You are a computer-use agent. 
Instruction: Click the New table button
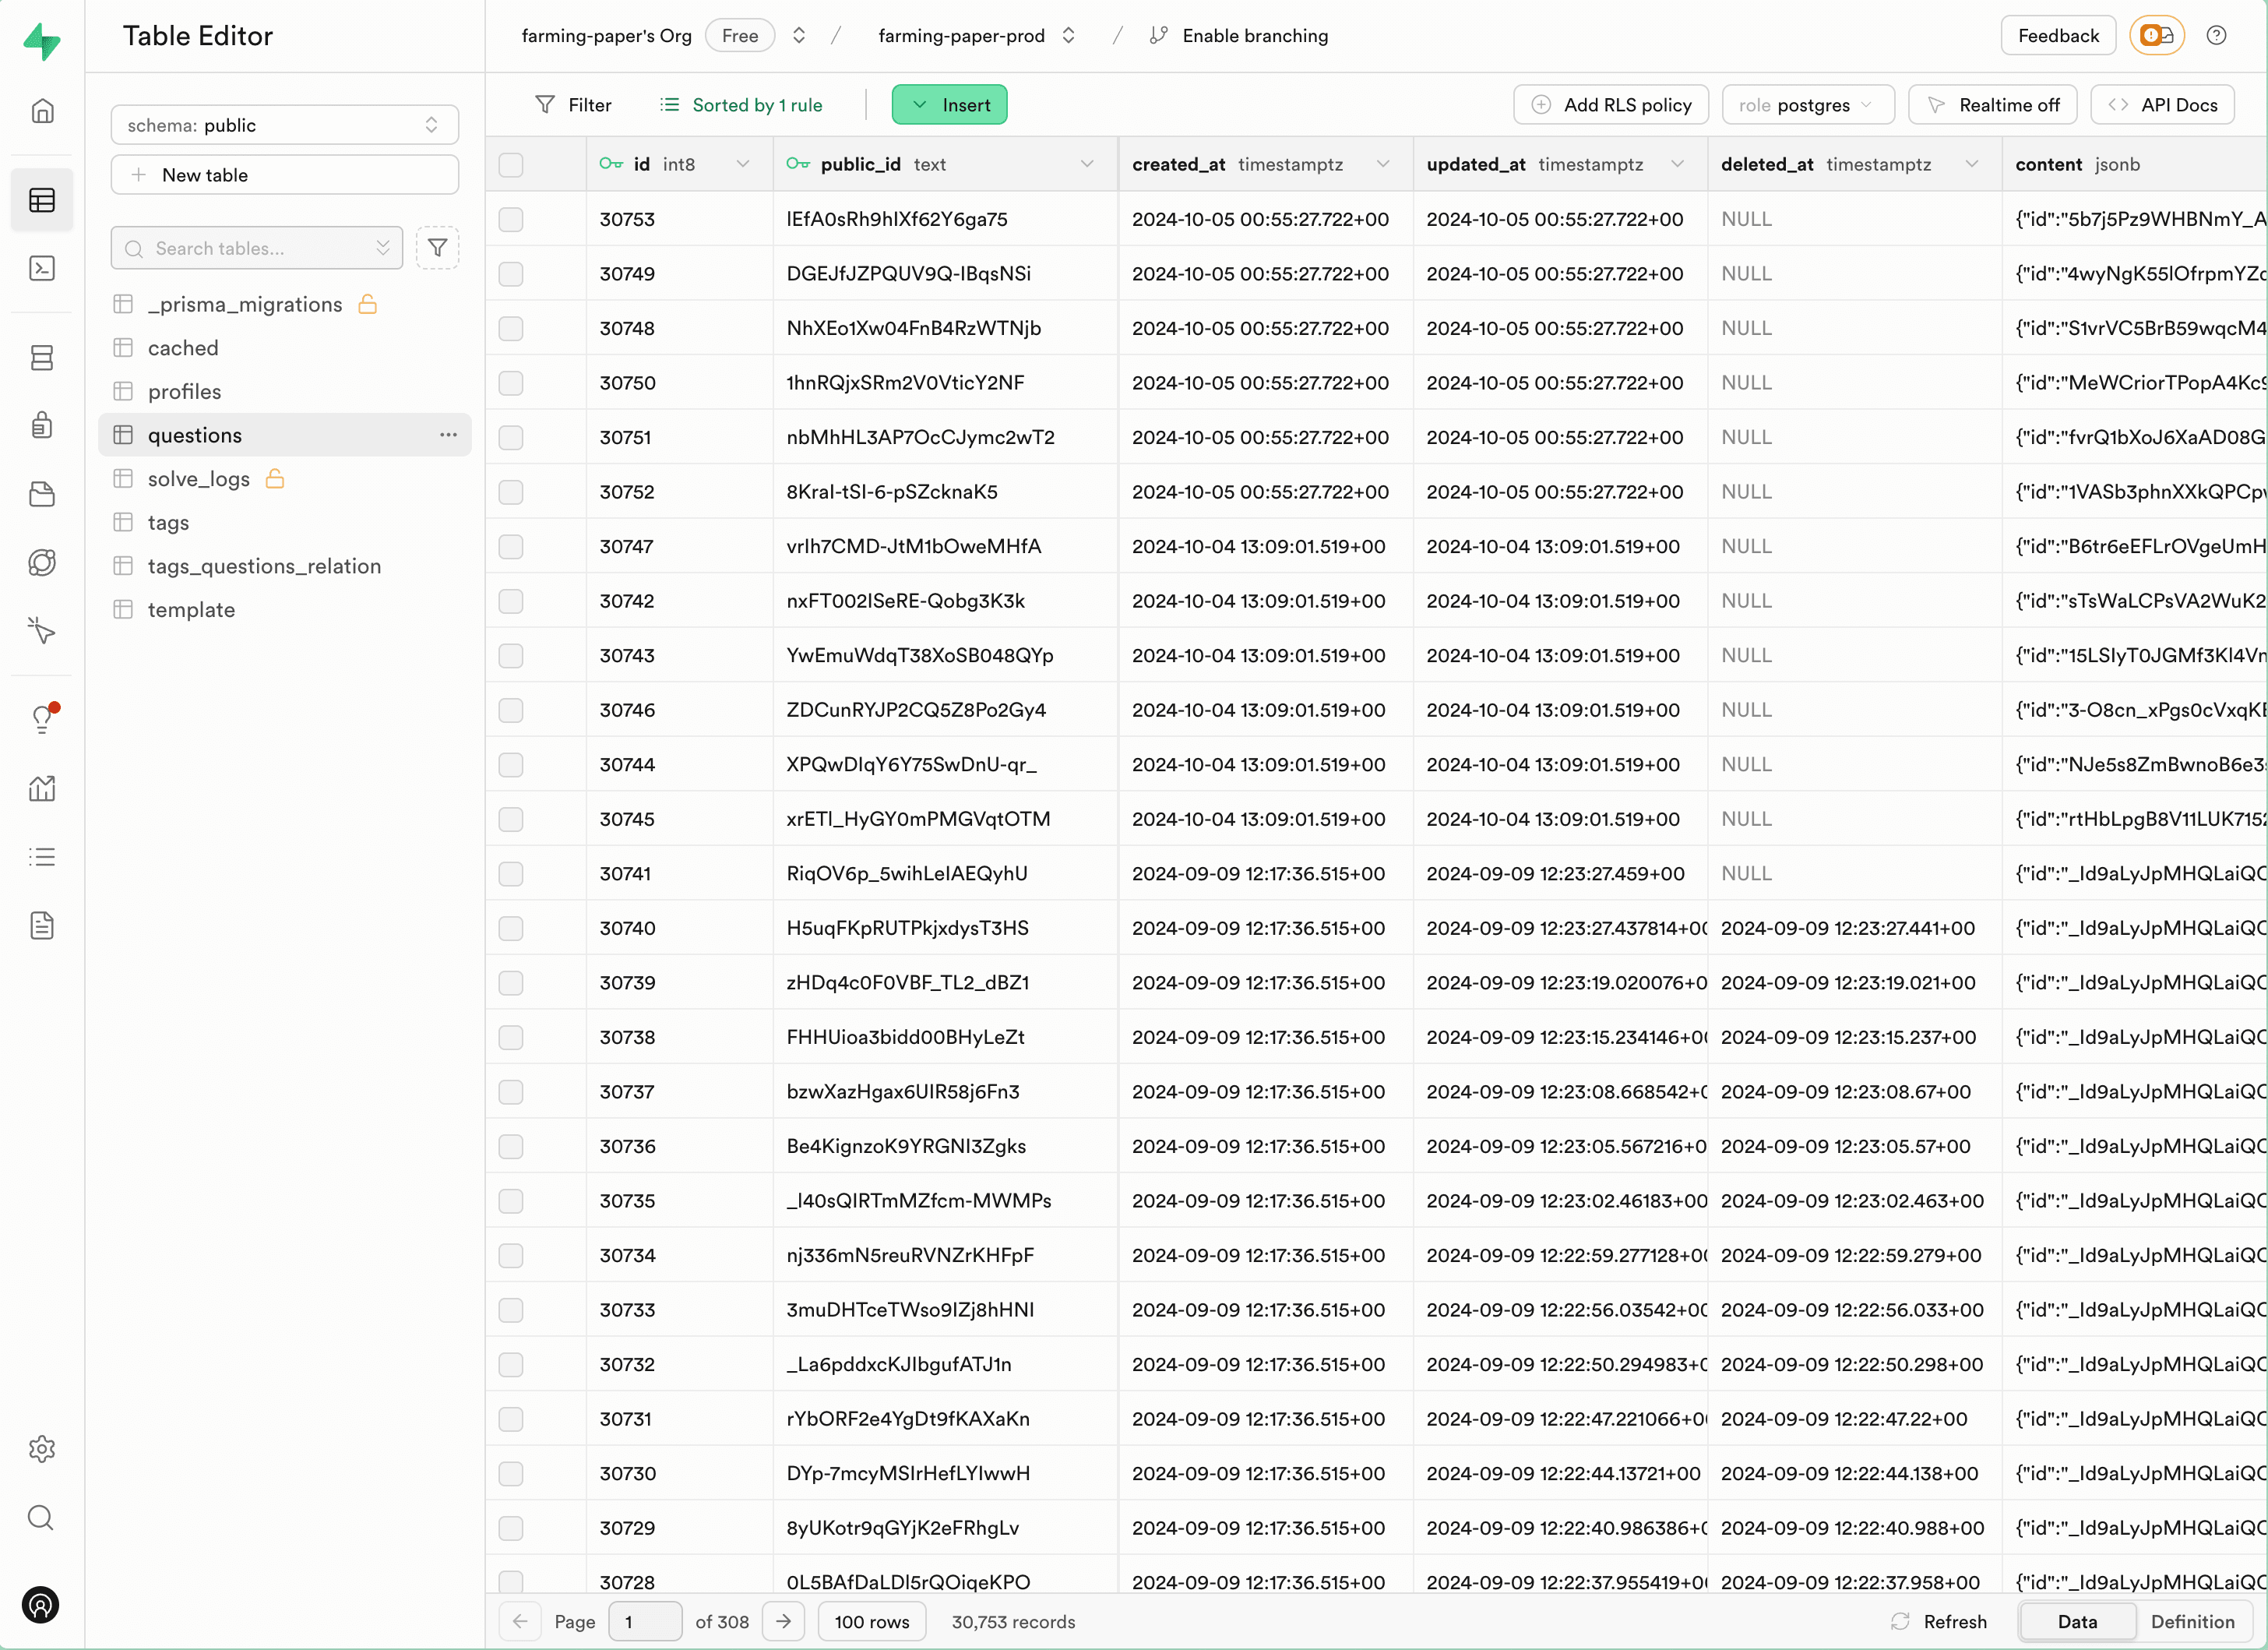coord(285,175)
